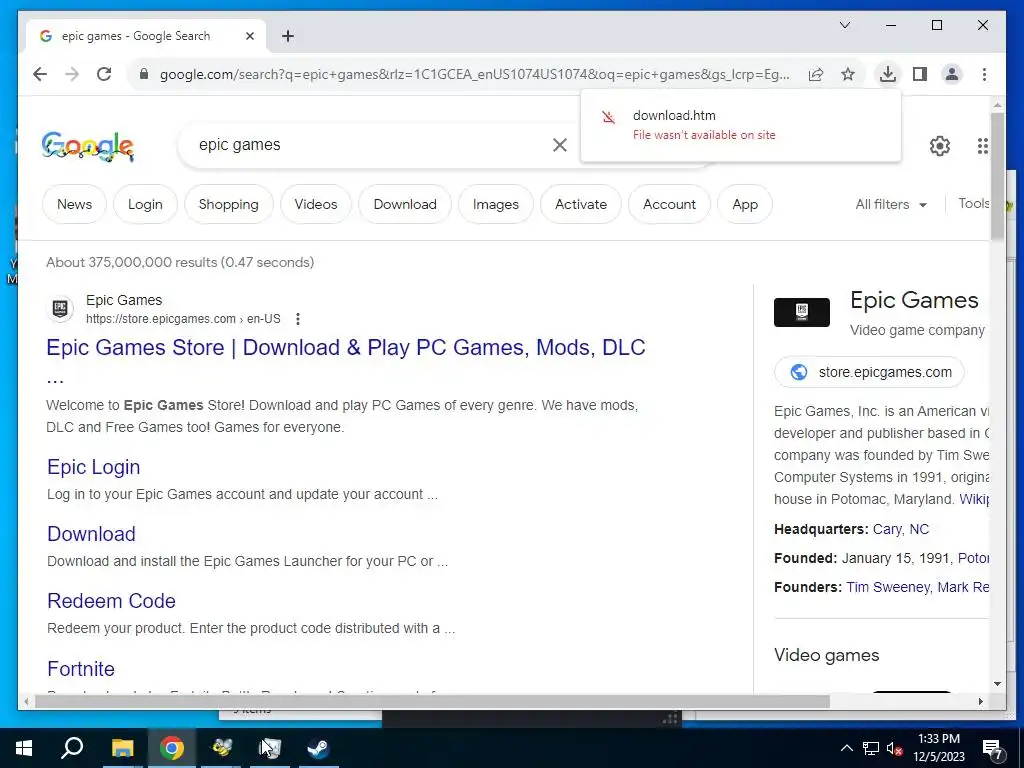
Task: Open the Epic Login sitelink
Action: click(93, 467)
